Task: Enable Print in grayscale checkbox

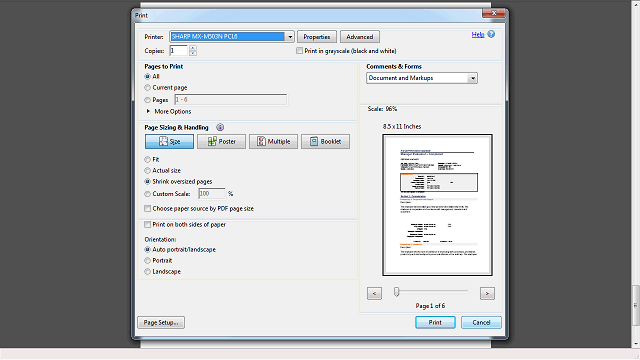Action: click(300, 51)
